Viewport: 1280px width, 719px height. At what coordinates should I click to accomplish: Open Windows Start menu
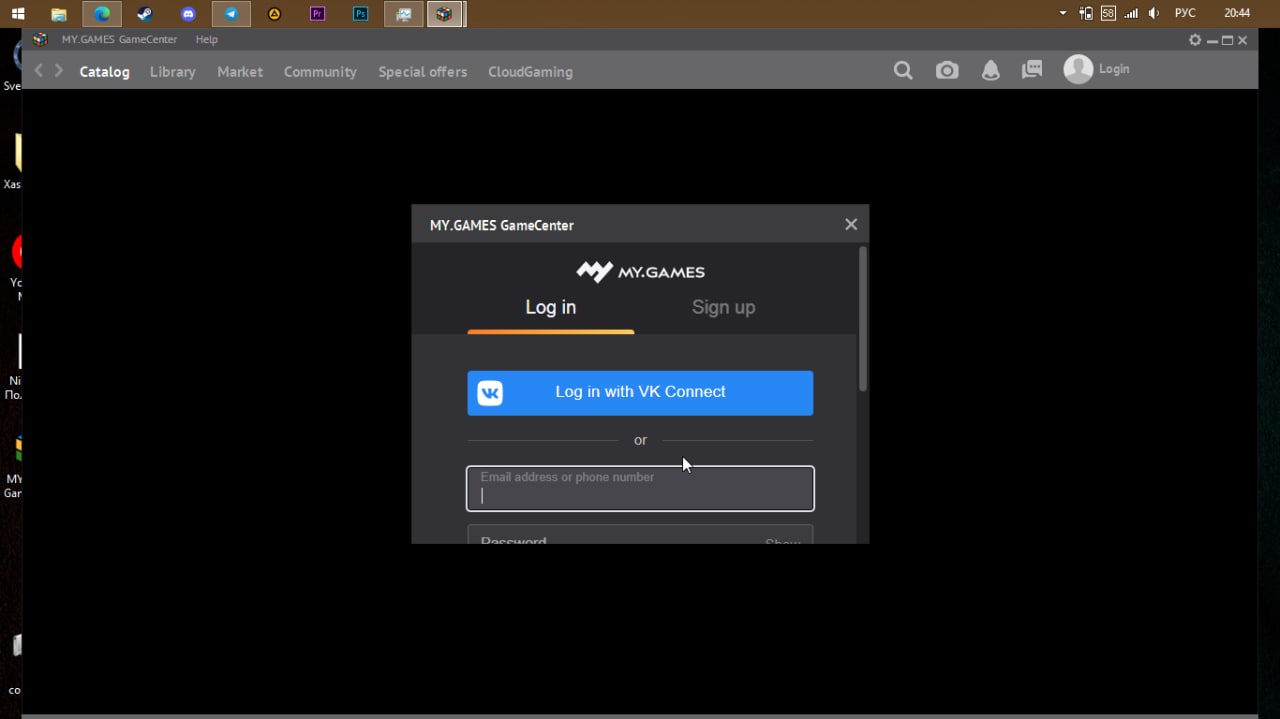point(18,14)
